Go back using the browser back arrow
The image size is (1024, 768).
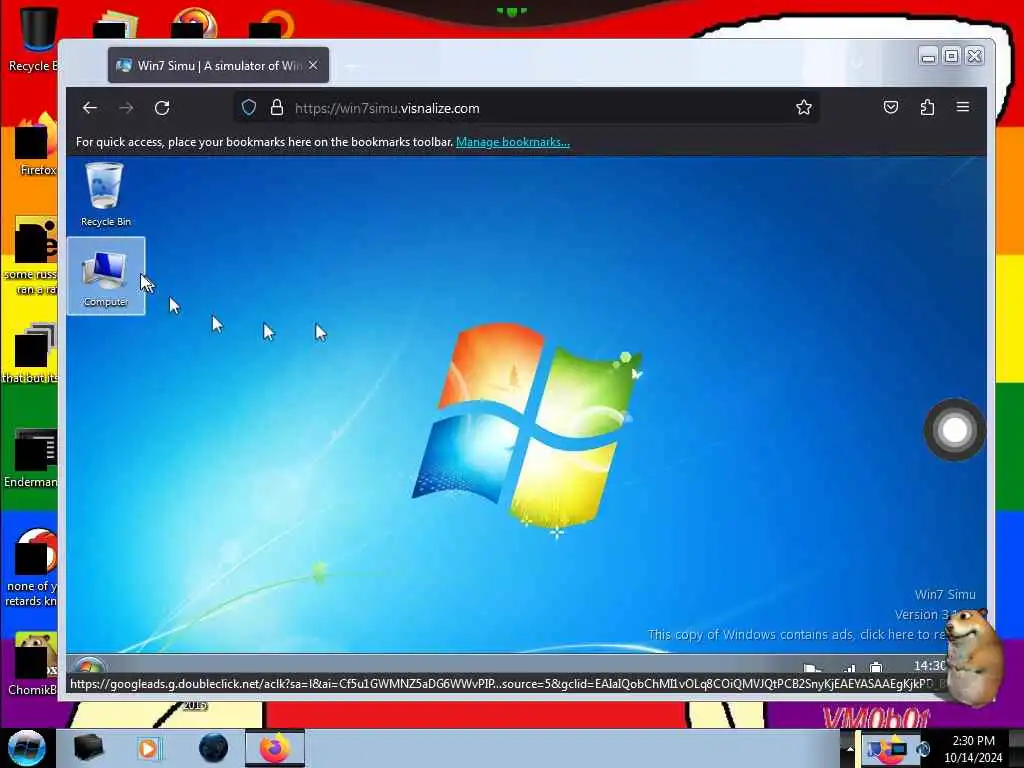90,108
